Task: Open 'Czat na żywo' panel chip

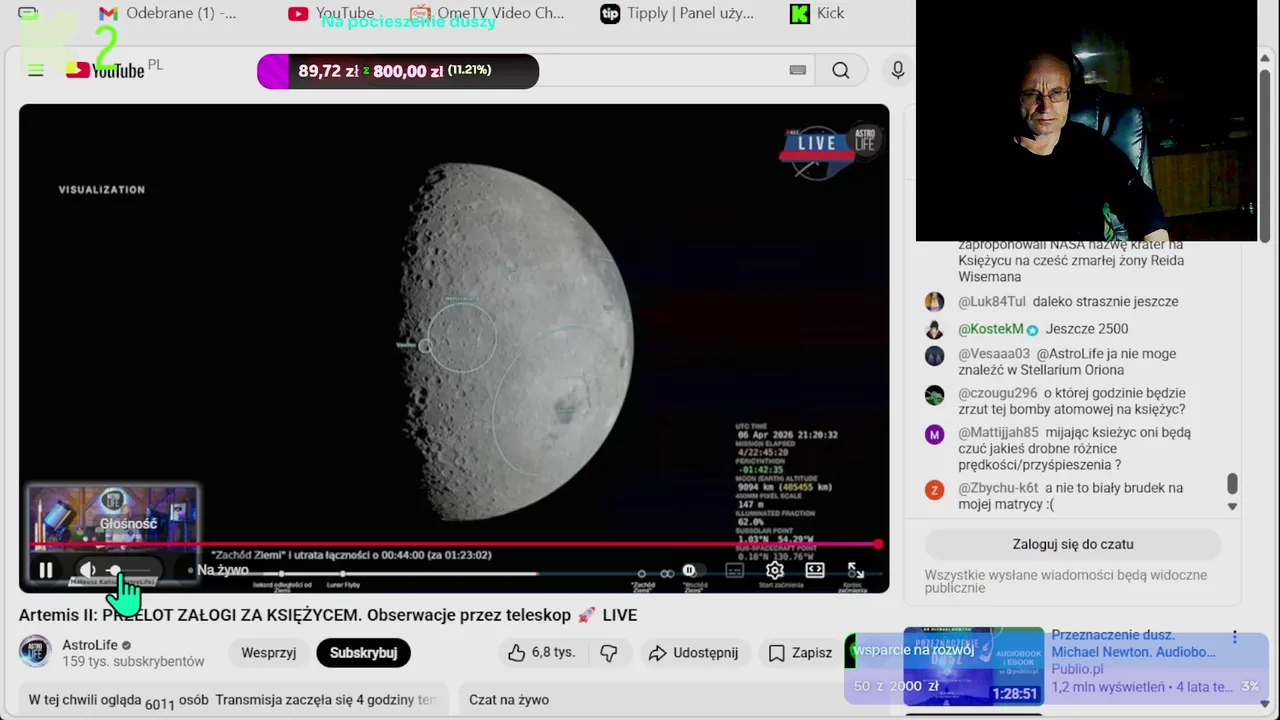Action: pyautogui.click(x=509, y=700)
